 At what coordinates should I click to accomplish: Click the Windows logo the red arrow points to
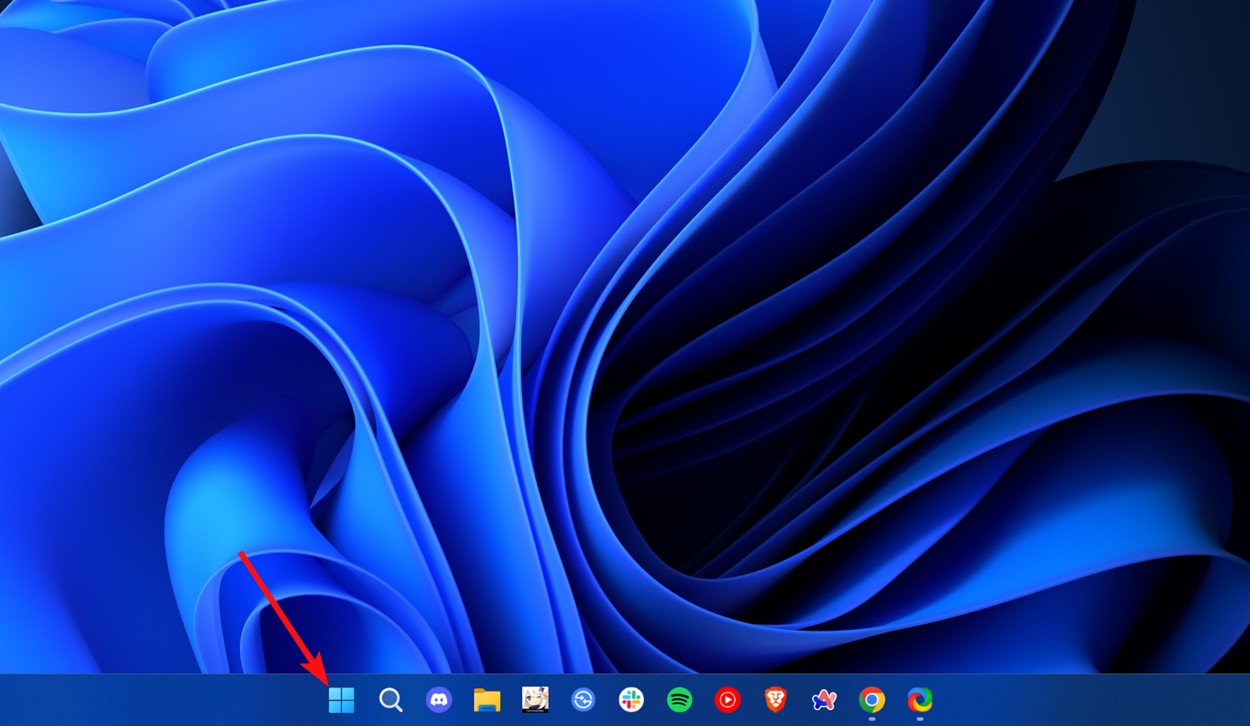(342, 700)
